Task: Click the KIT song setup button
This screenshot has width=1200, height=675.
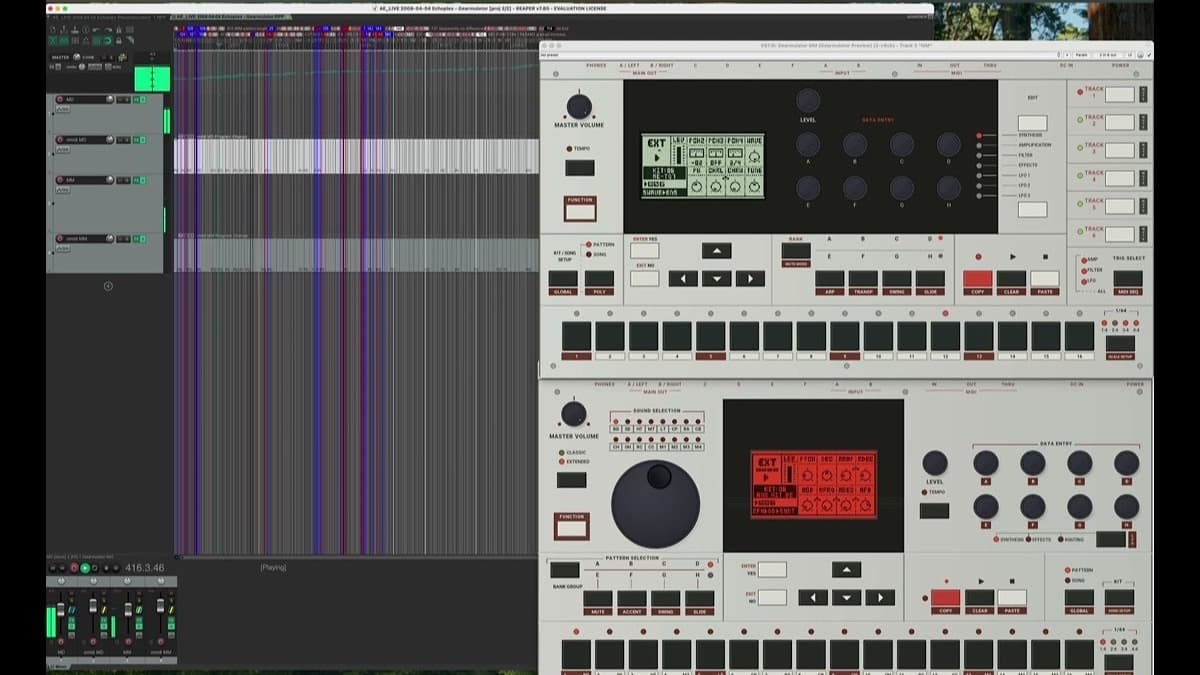Action: 1119,598
